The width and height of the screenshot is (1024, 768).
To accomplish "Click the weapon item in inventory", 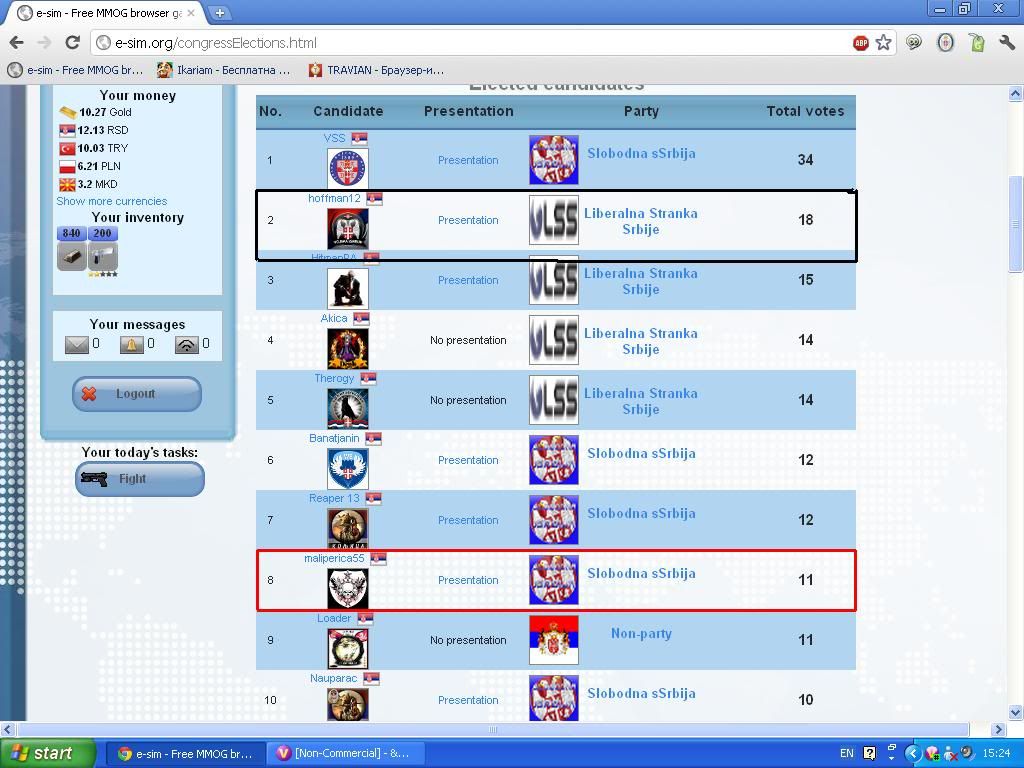I will pyautogui.click(x=103, y=257).
